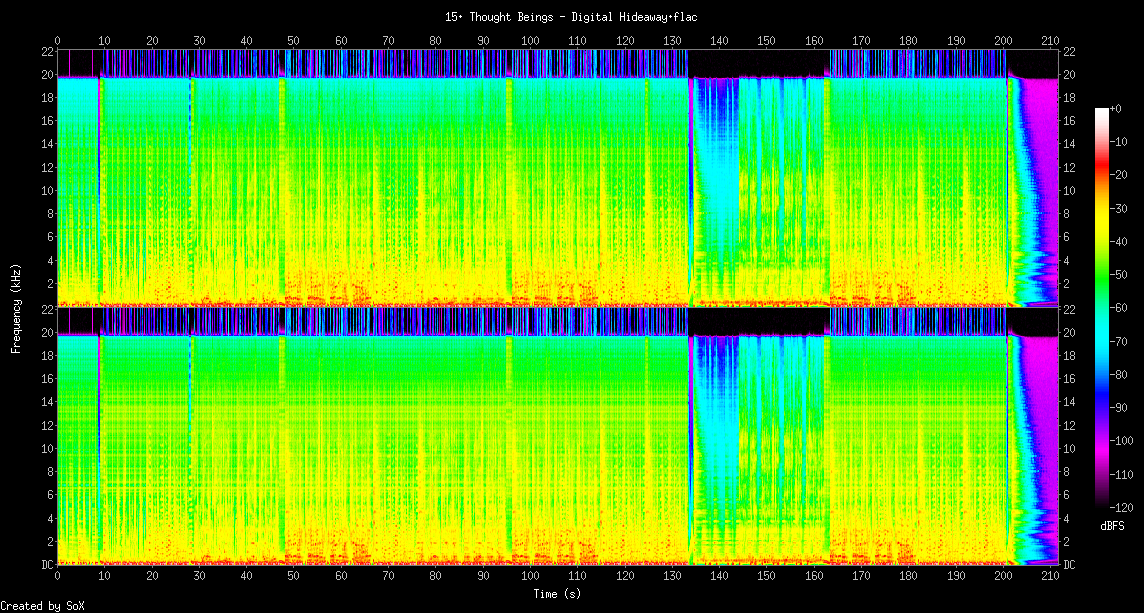This screenshot has width=1144, height=613.
Task: Click the -120 label on the color scale
Action: point(1127,507)
